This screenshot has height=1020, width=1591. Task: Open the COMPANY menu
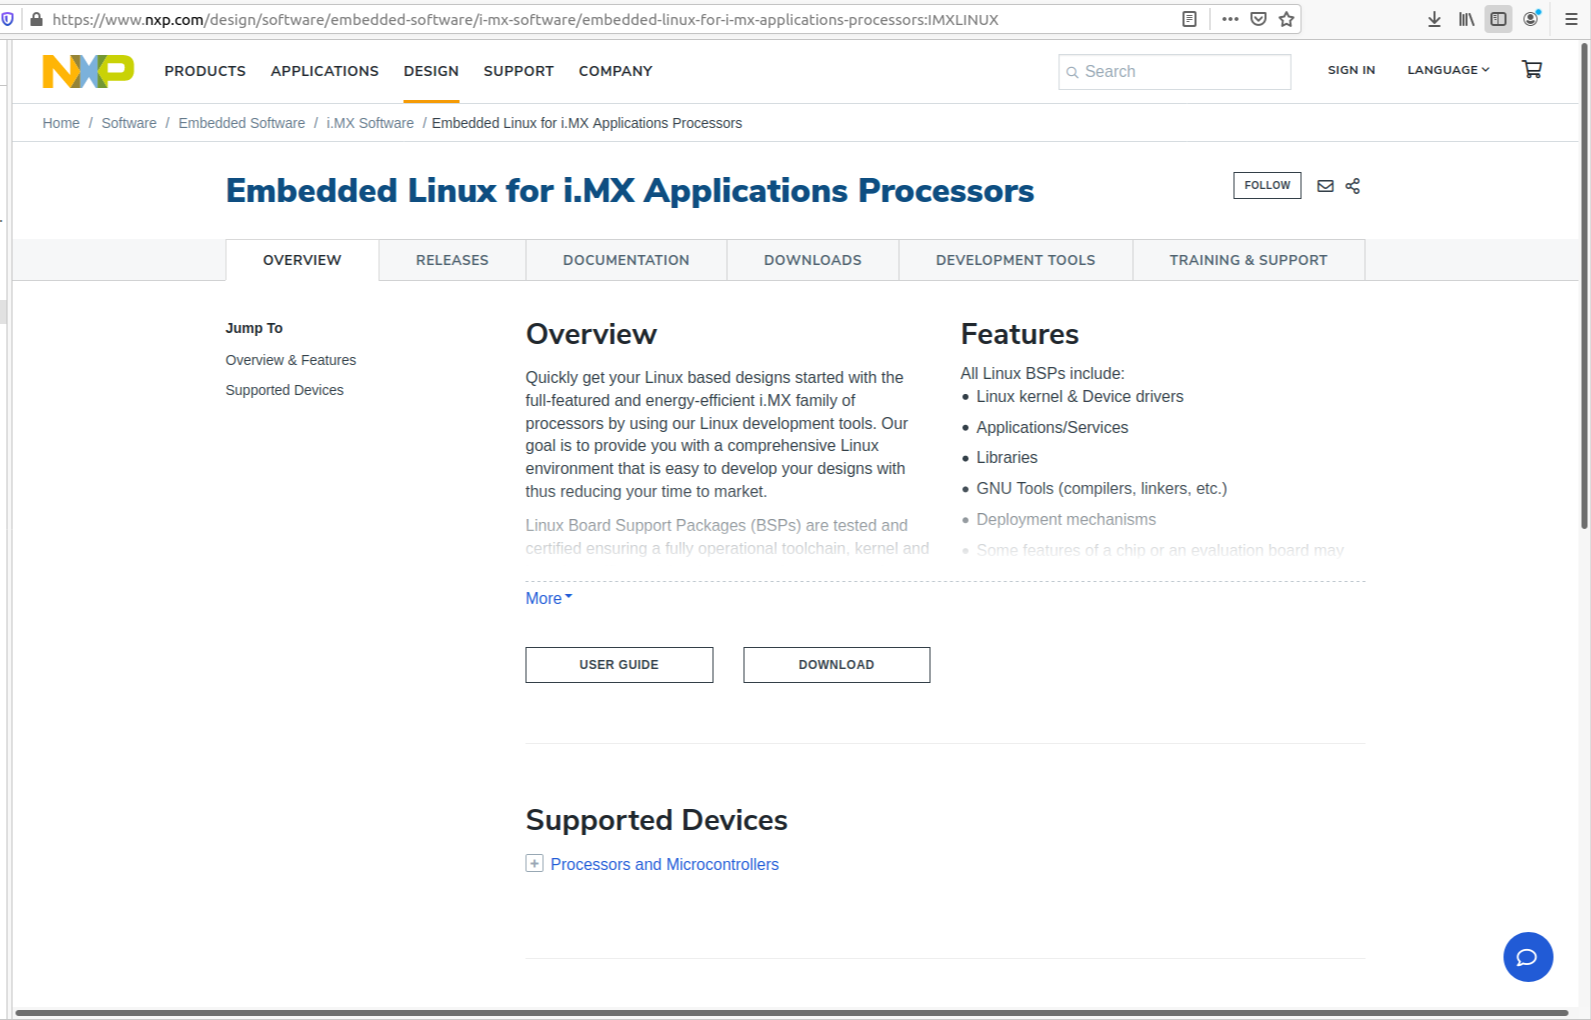click(x=615, y=71)
